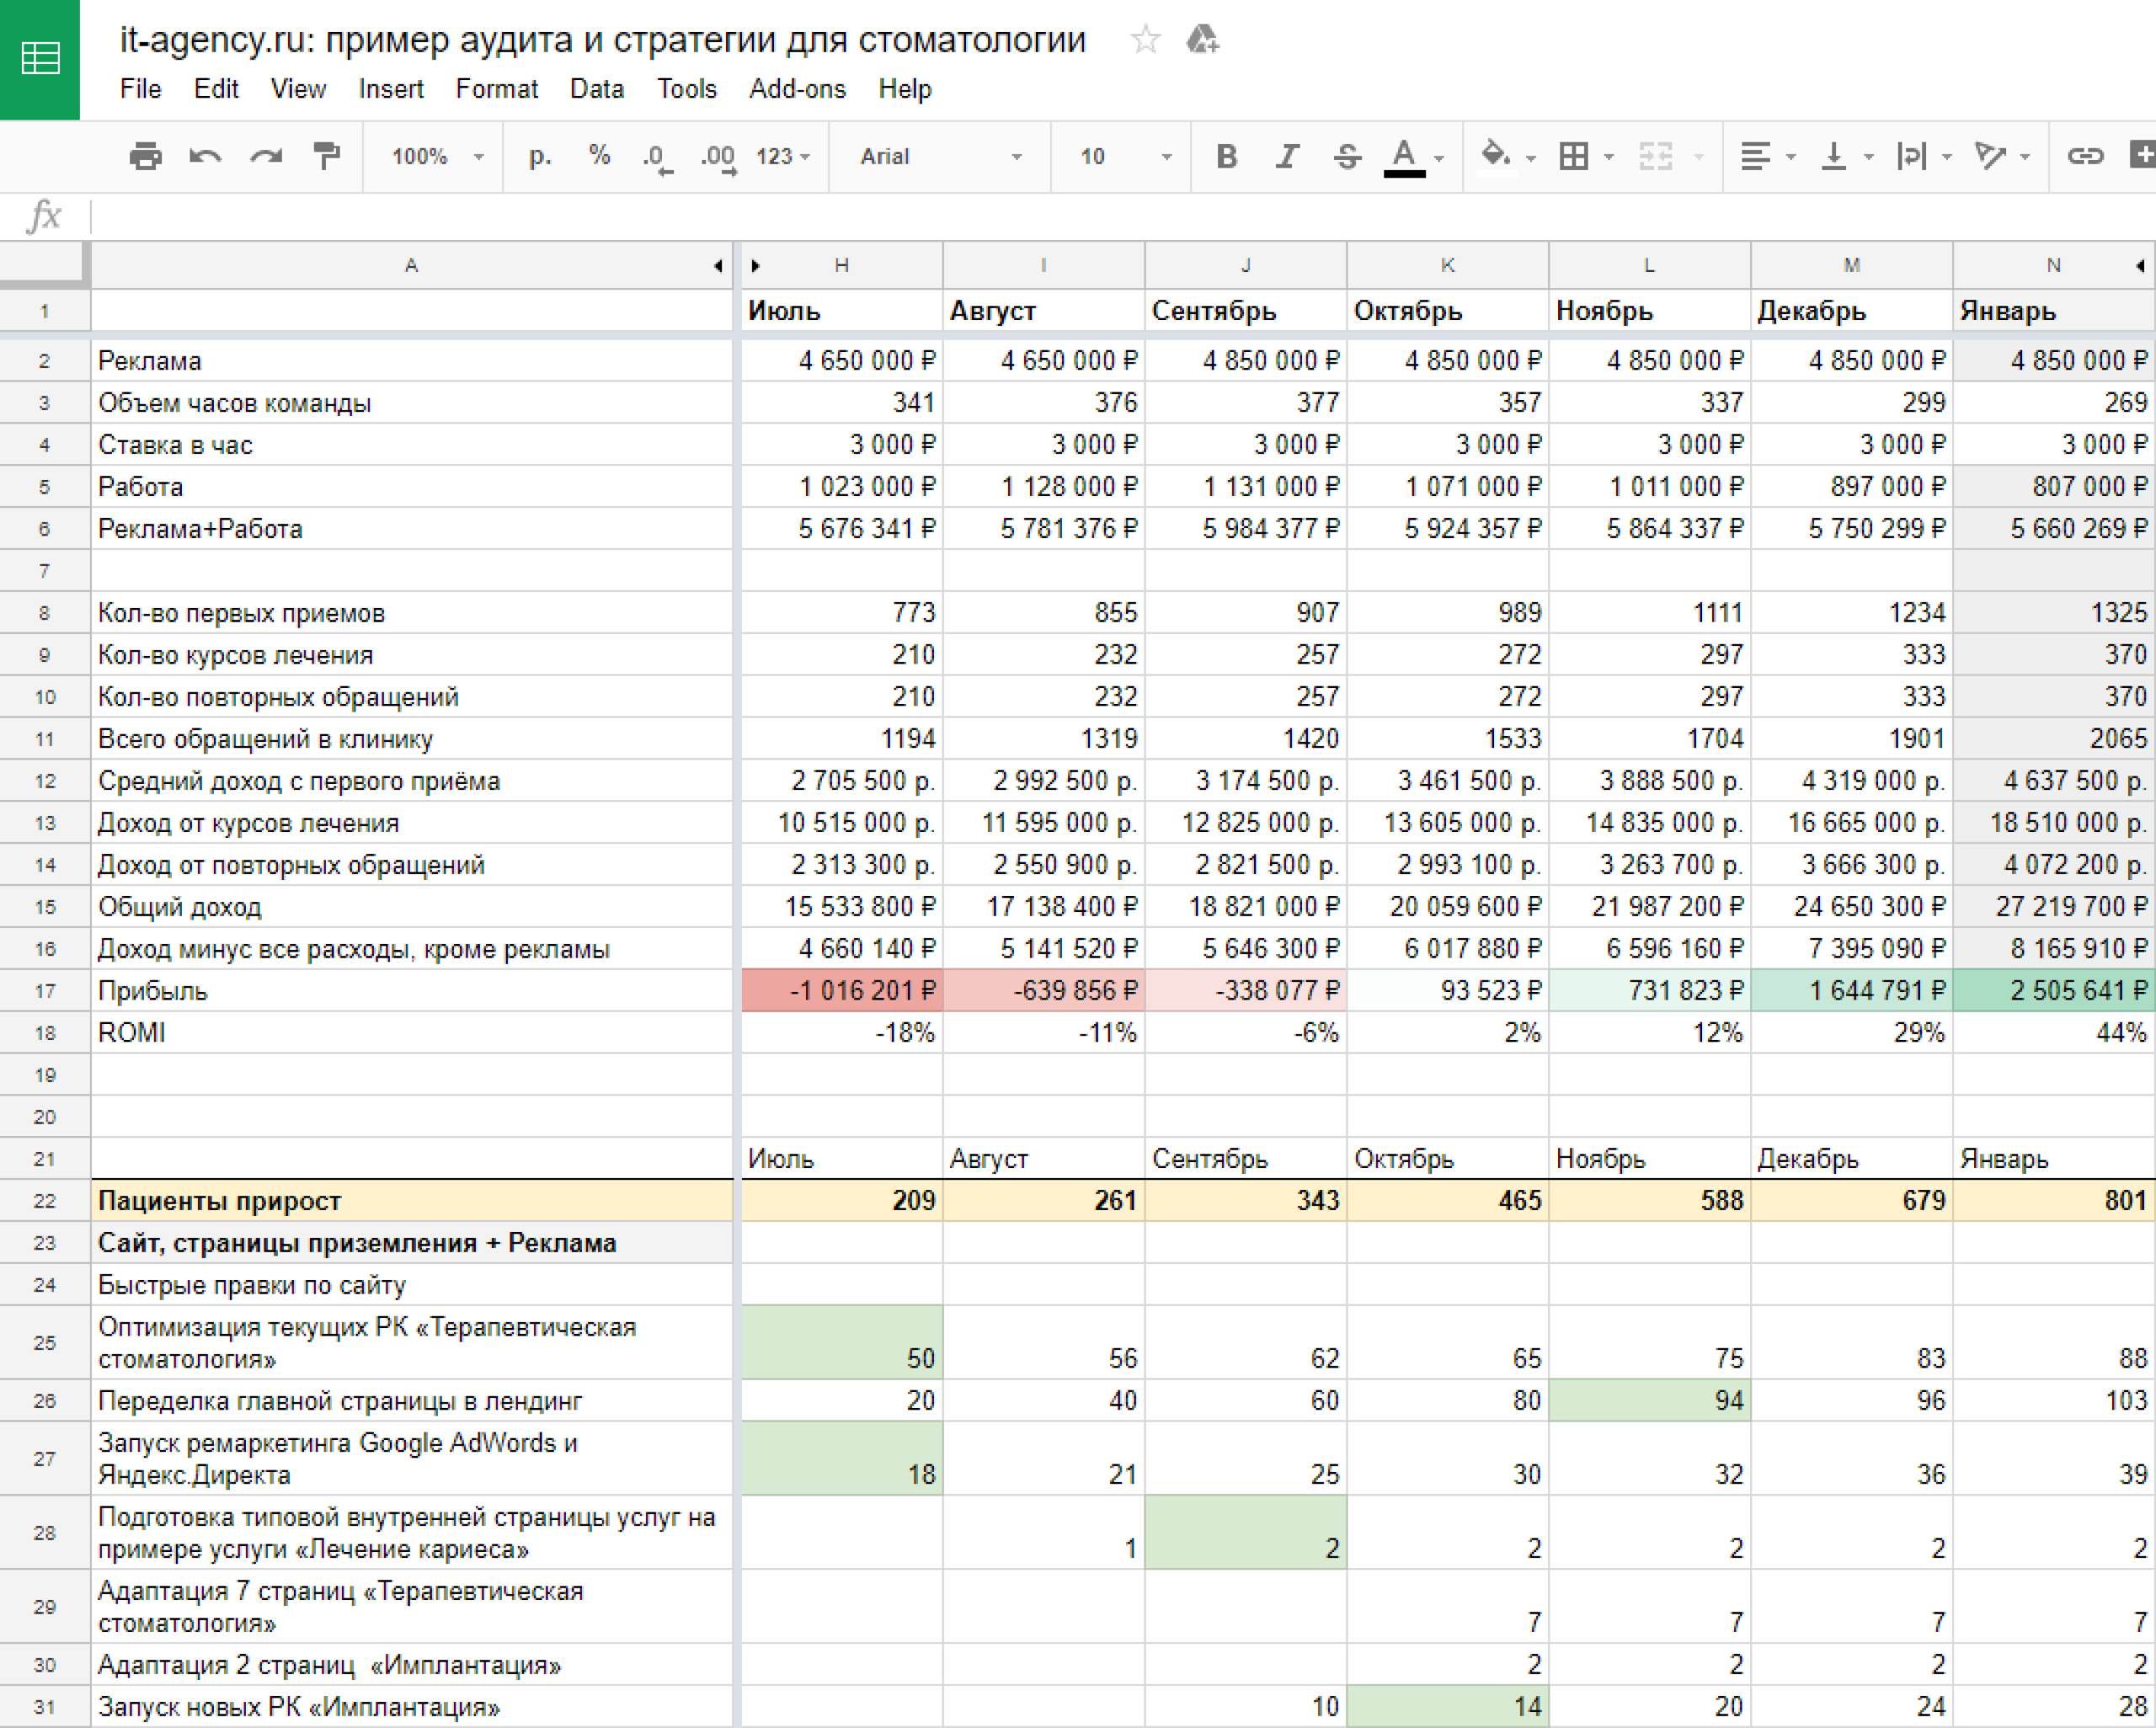Open the Help menu
The height and width of the screenshot is (1728, 2156).
tap(905, 89)
